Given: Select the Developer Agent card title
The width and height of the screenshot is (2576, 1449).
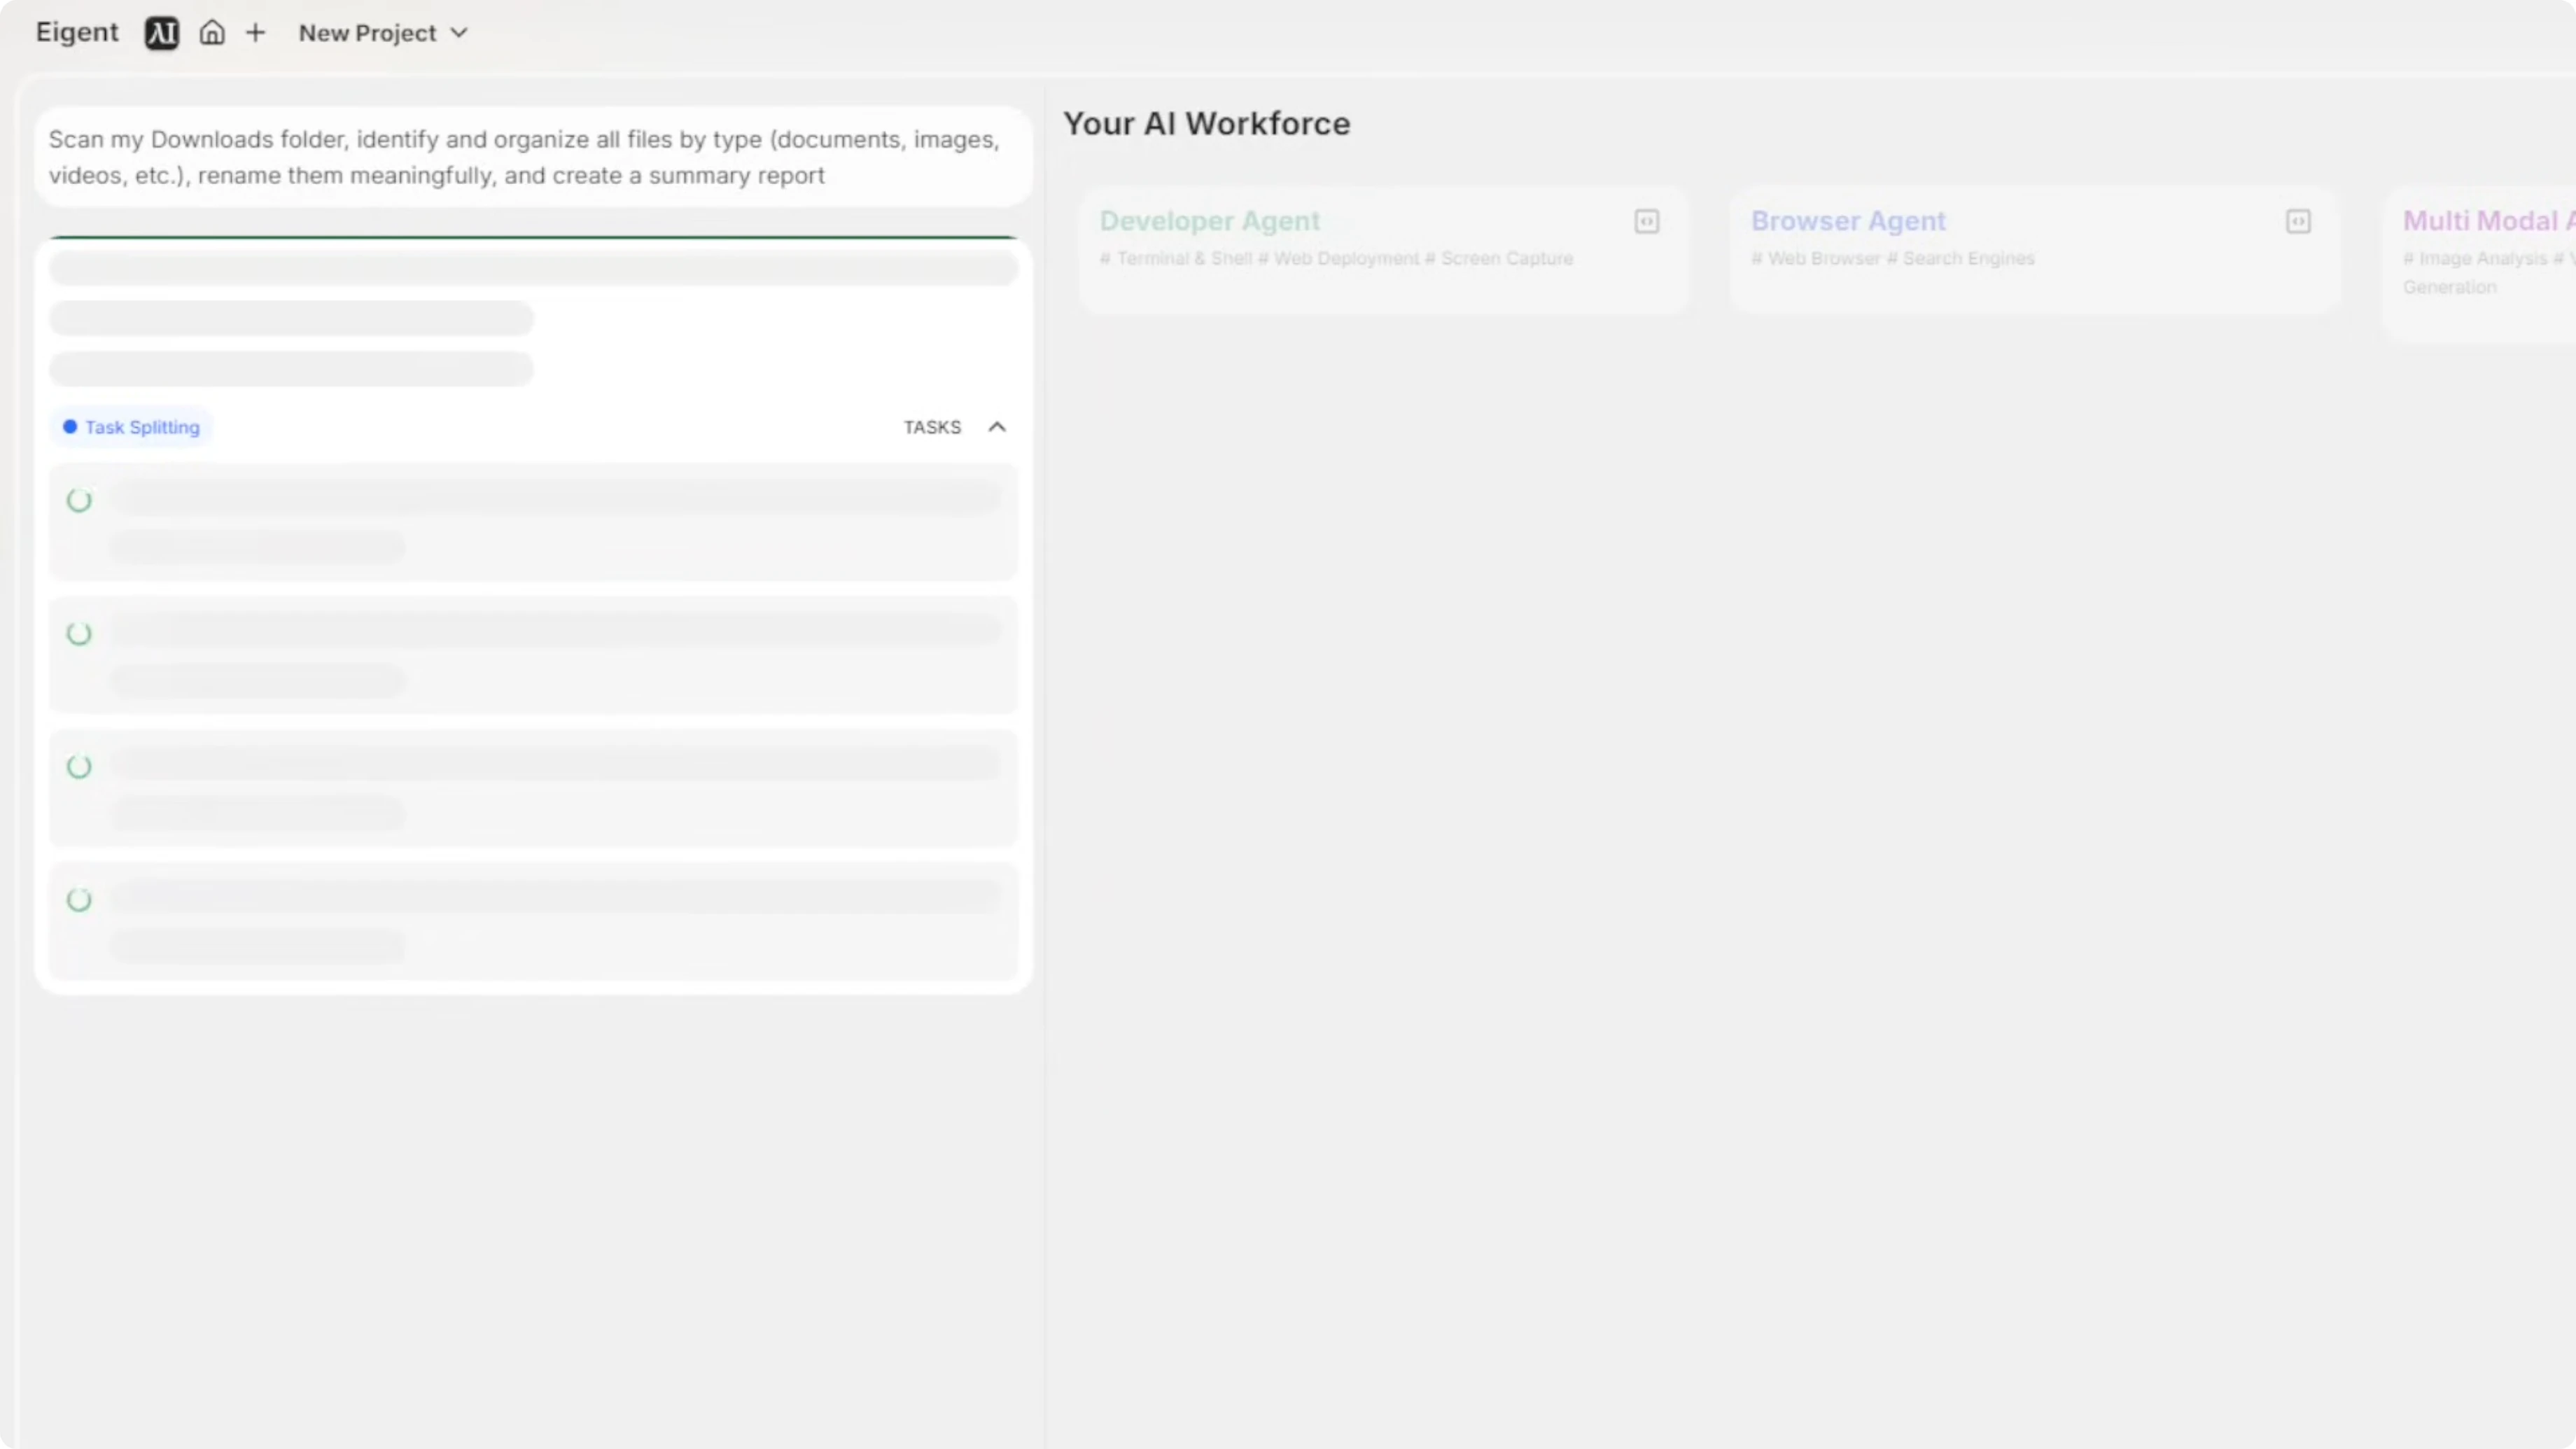Looking at the screenshot, I should [1209, 221].
